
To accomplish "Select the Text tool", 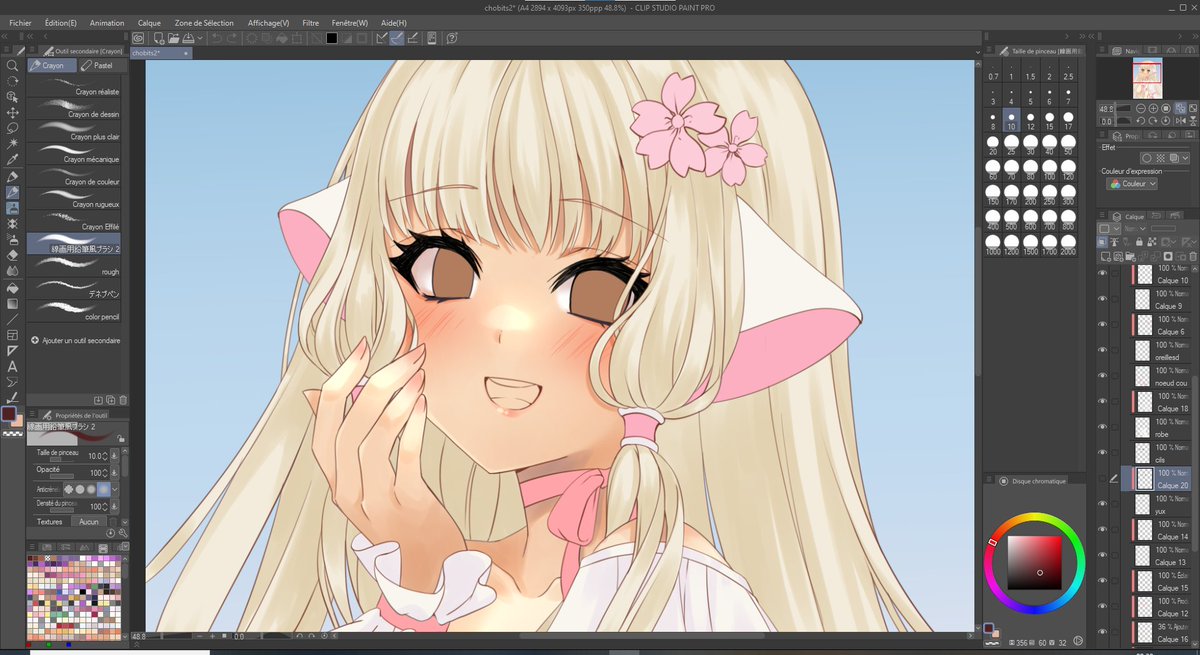I will point(13,366).
